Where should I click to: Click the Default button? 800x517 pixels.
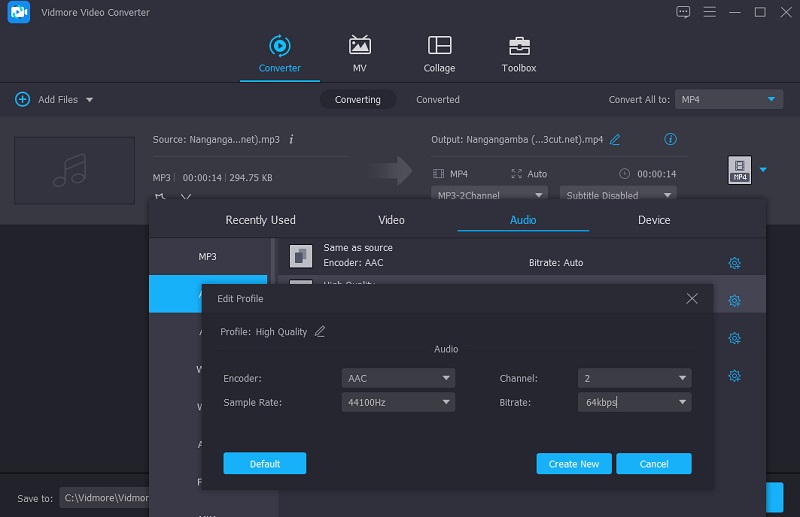(x=264, y=464)
